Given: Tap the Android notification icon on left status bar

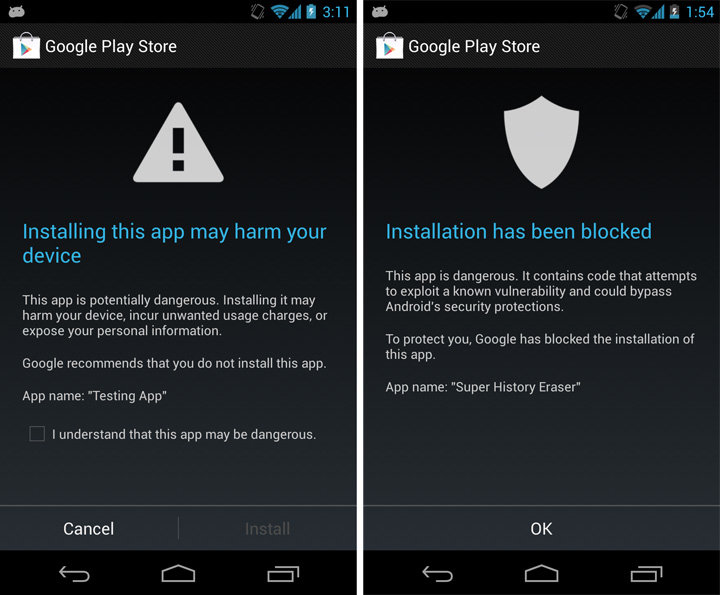Looking at the screenshot, I should pyautogui.click(x=17, y=11).
